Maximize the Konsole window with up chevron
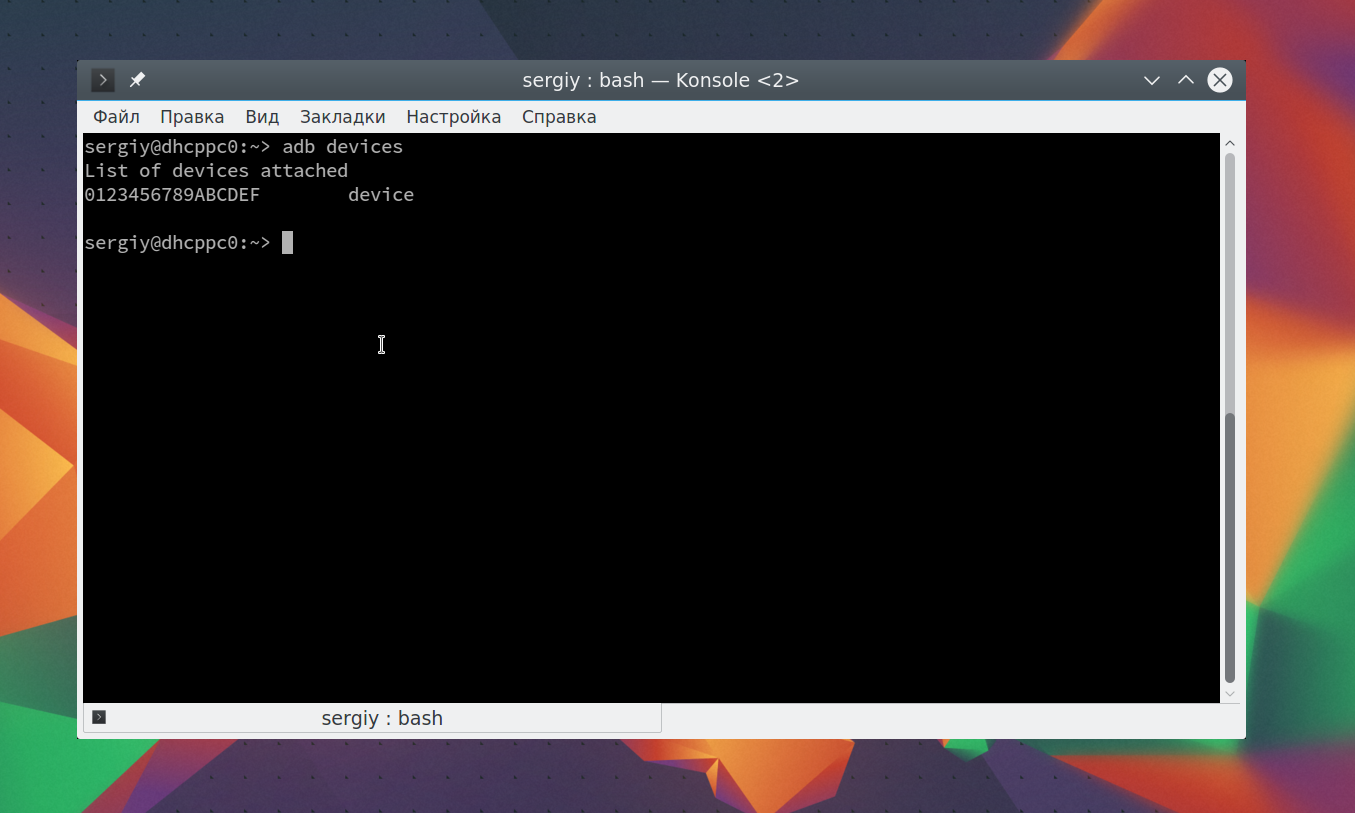 coord(1186,80)
